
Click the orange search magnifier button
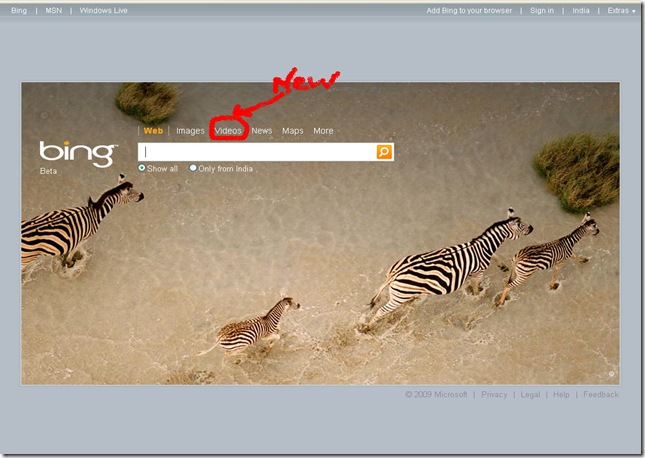click(384, 152)
